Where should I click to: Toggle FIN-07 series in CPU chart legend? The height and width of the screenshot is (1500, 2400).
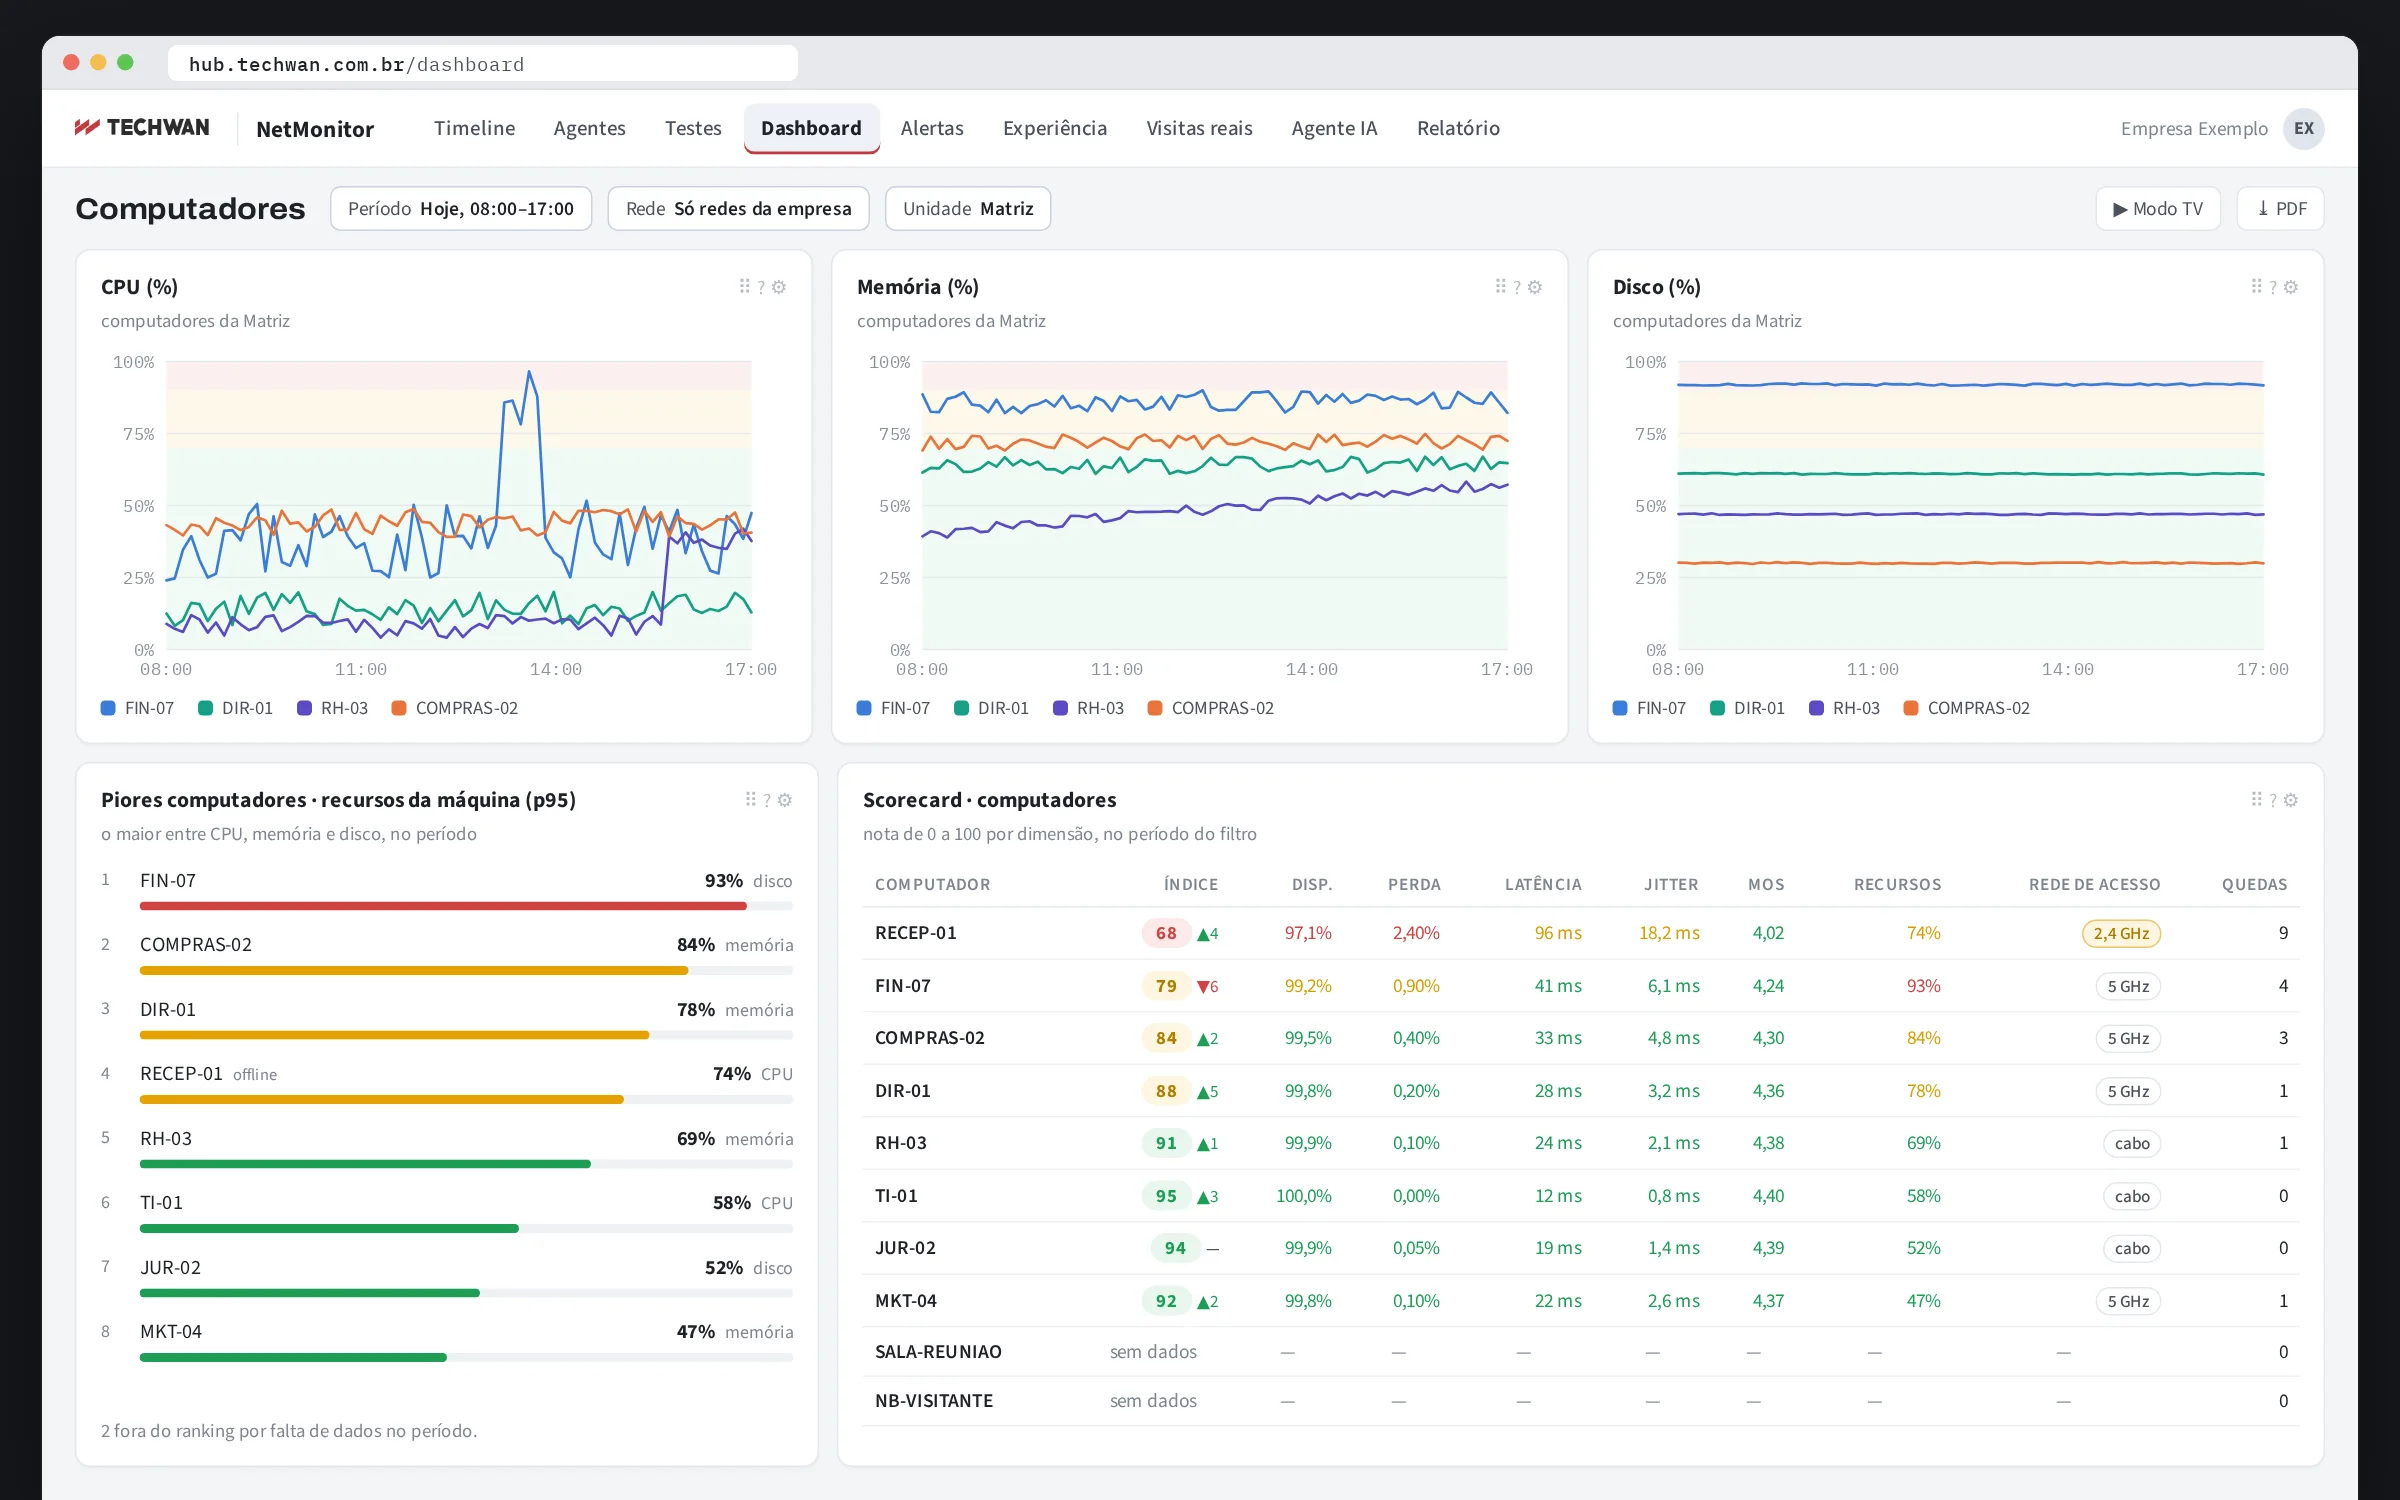click(x=138, y=708)
